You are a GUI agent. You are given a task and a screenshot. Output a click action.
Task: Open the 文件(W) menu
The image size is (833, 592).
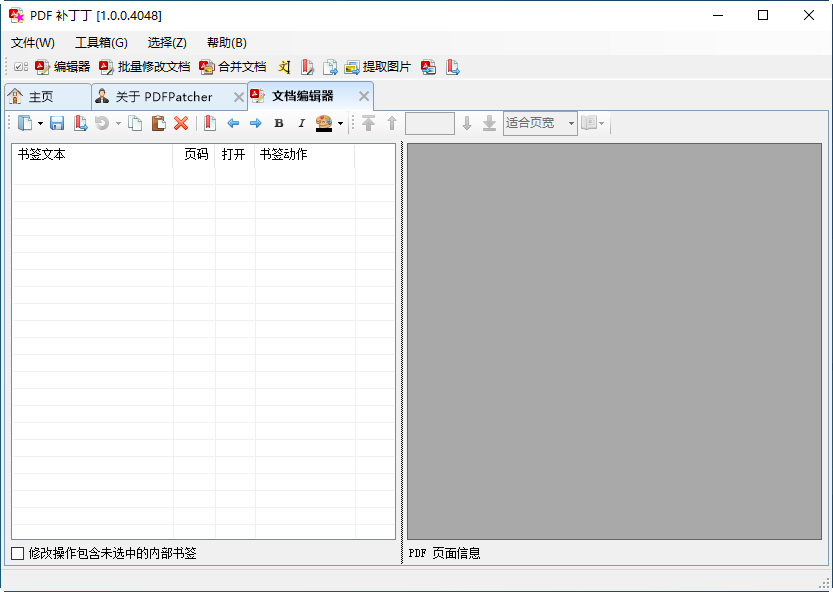point(33,43)
